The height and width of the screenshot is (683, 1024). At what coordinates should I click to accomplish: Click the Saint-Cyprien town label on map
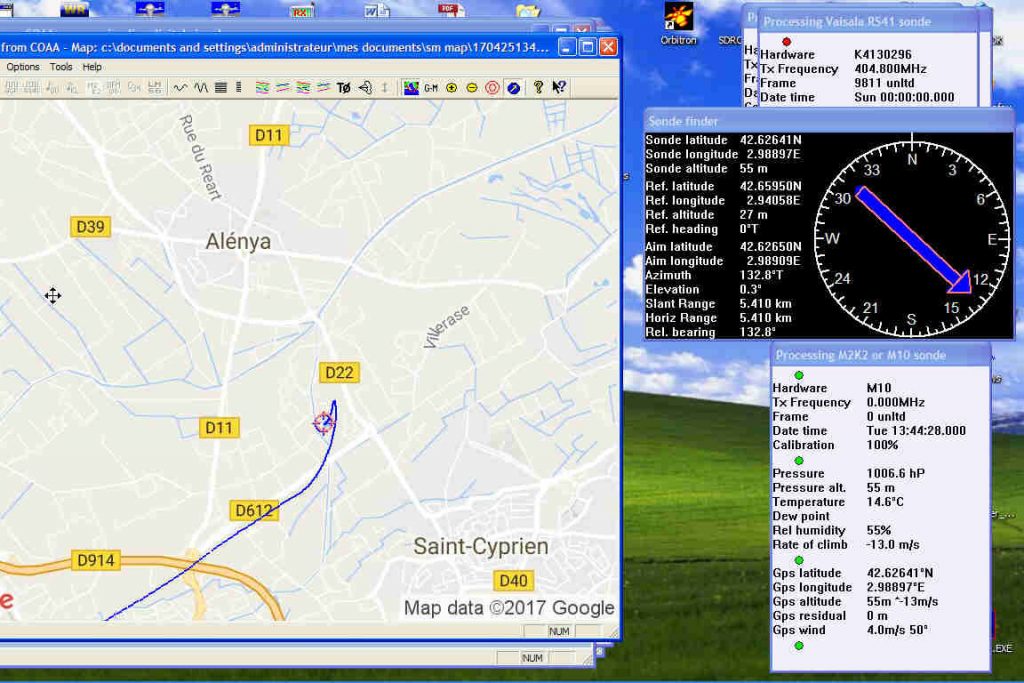pyautogui.click(x=481, y=547)
